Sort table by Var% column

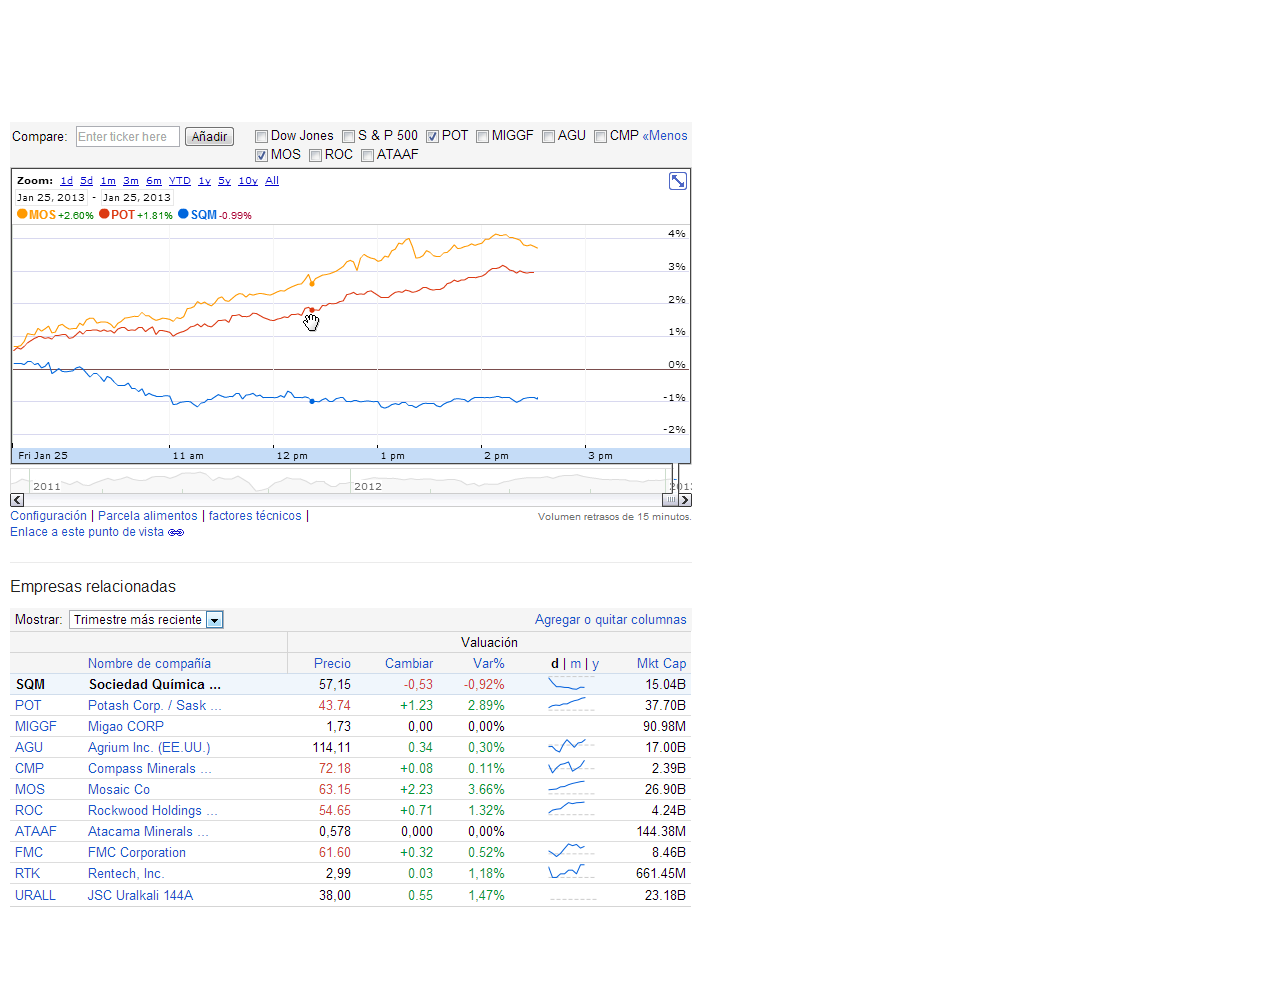tap(489, 663)
